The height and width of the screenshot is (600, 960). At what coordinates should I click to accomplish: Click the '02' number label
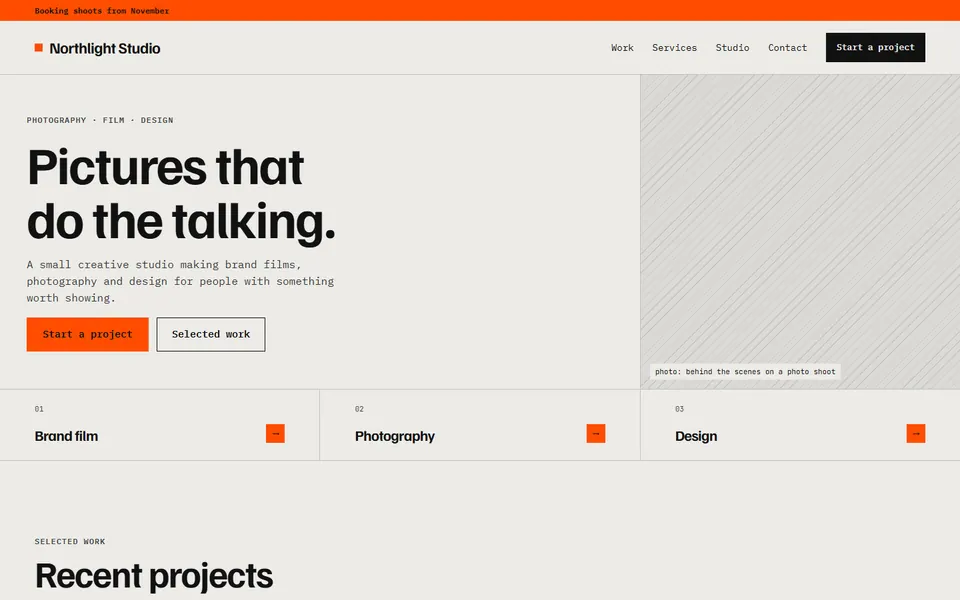(x=359, y=408)
